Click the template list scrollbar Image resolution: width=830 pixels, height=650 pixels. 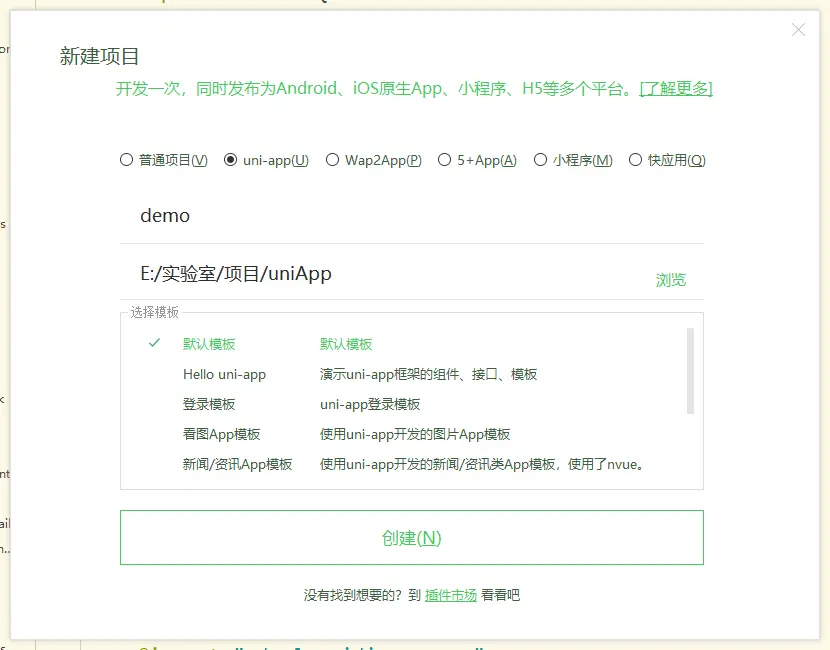point(690,371)
